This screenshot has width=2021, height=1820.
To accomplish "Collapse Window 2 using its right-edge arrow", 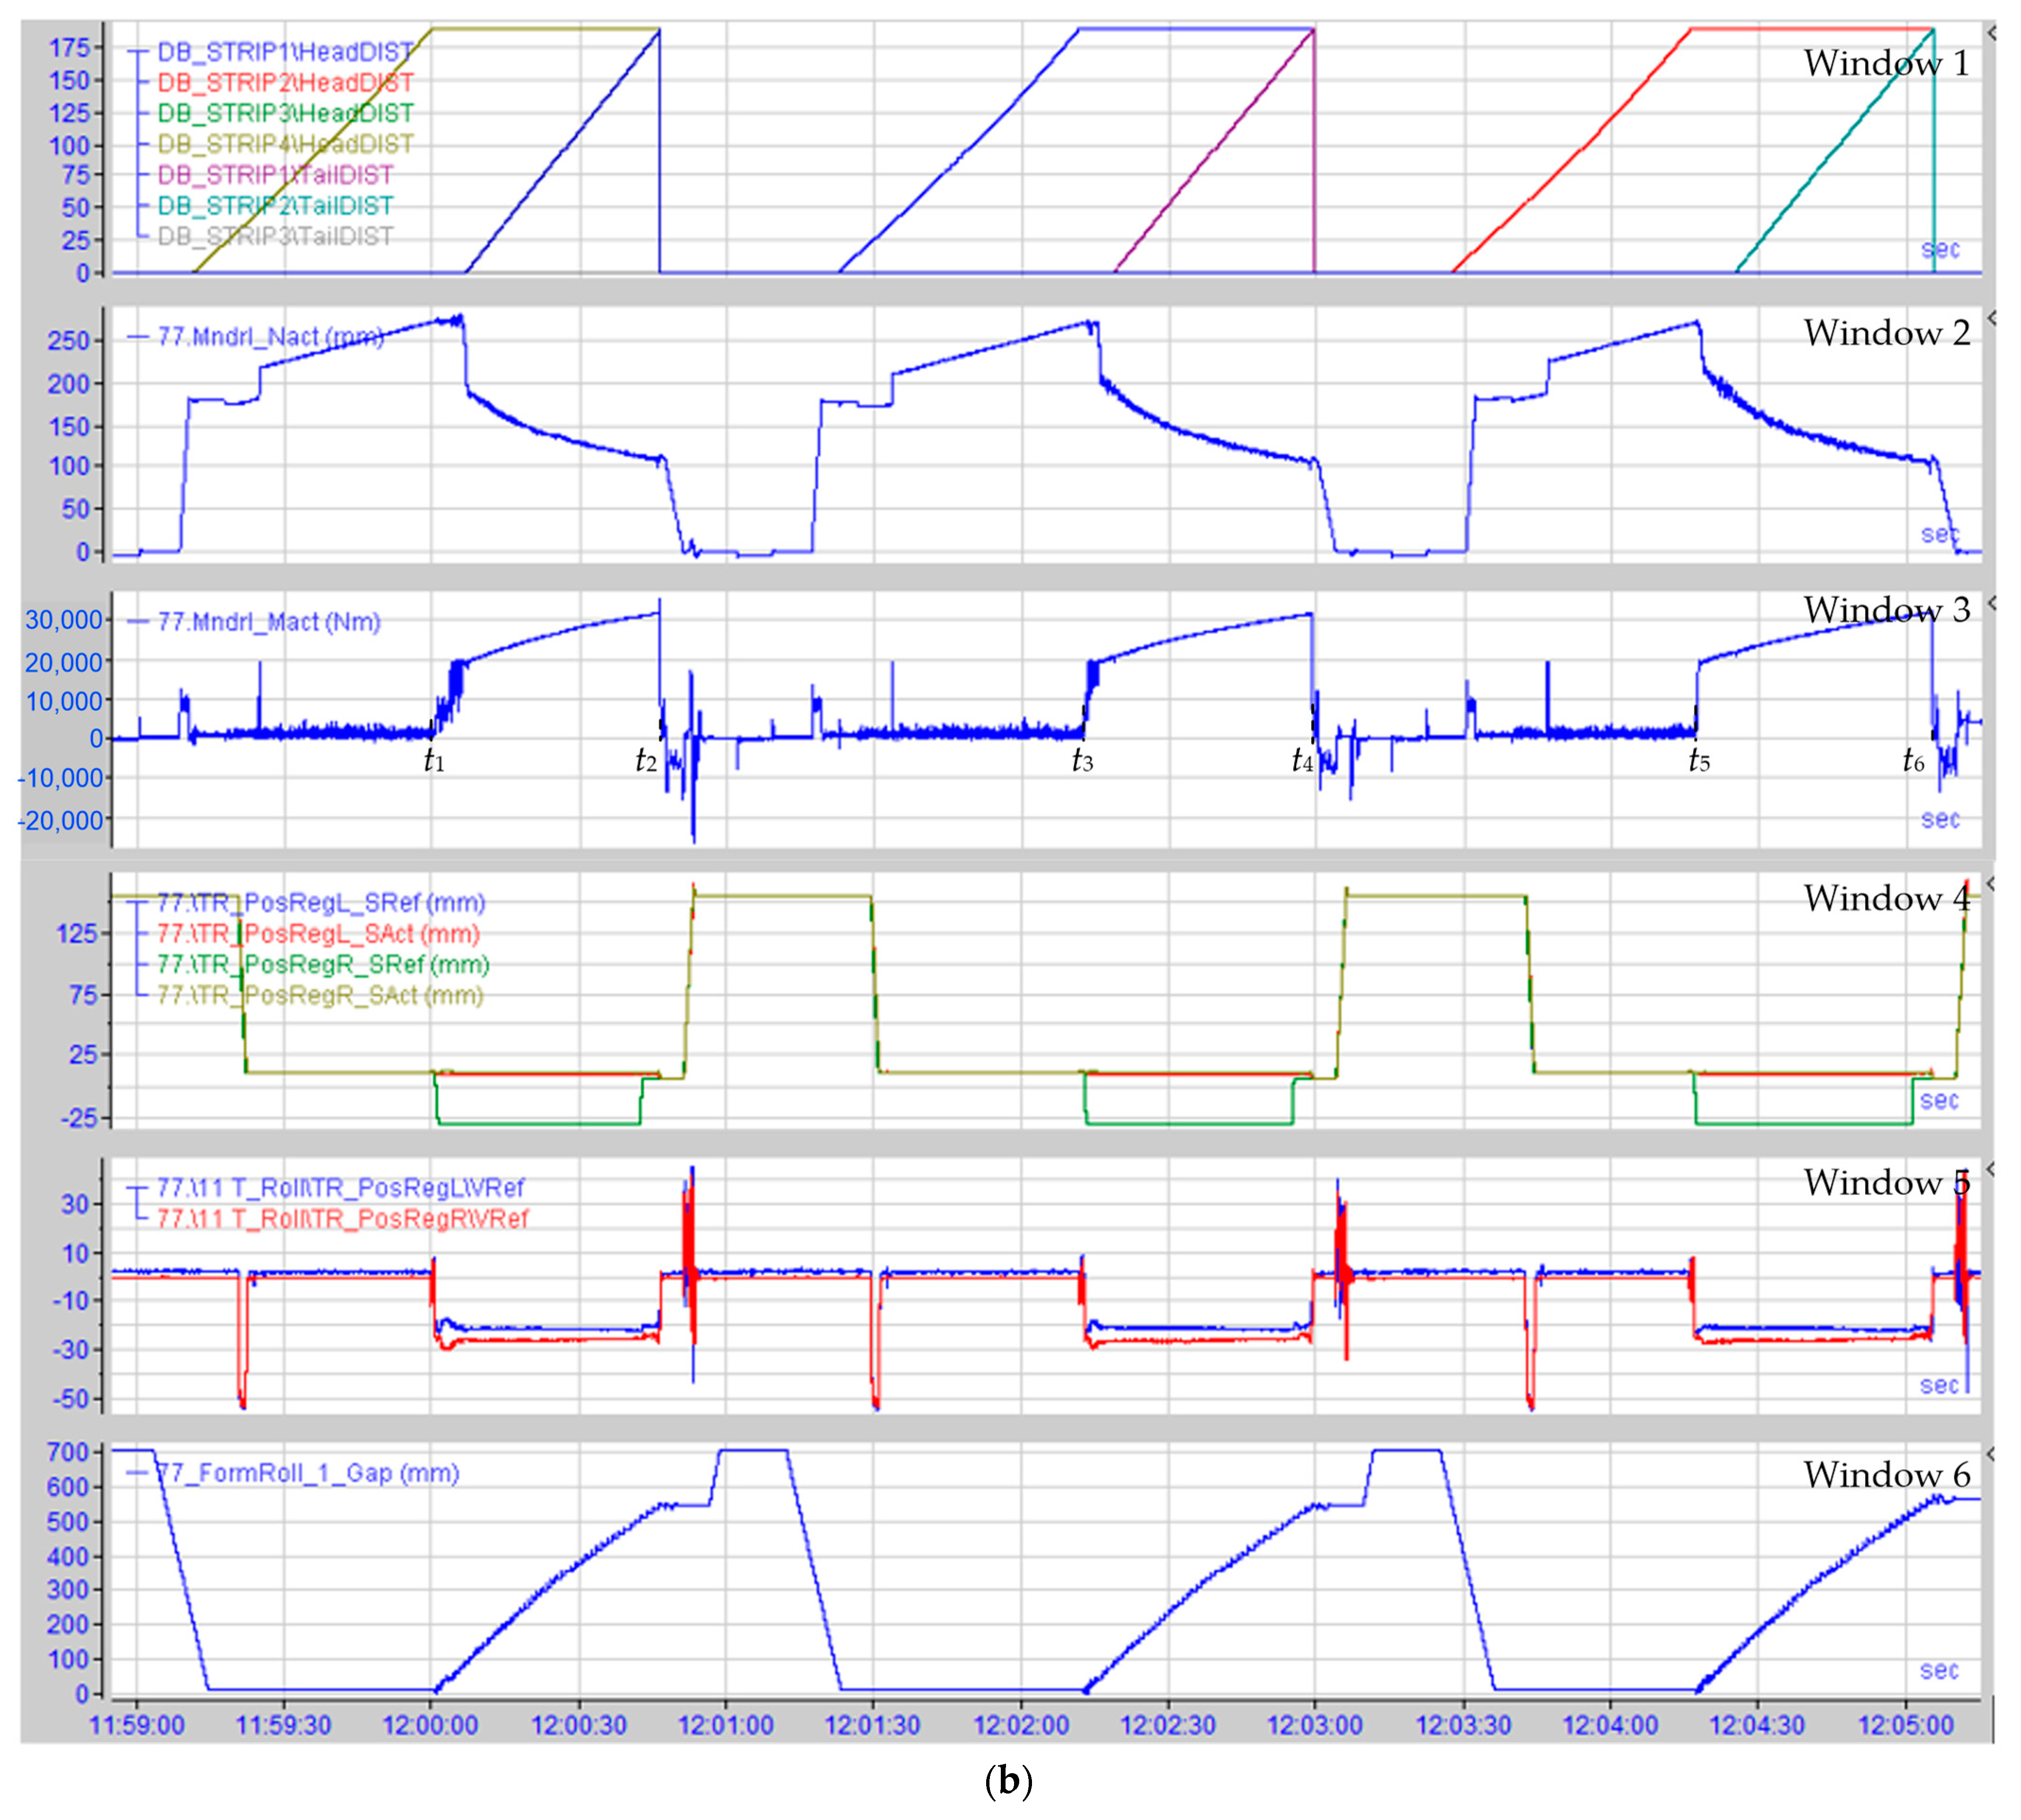I will tap(1991, 319).
